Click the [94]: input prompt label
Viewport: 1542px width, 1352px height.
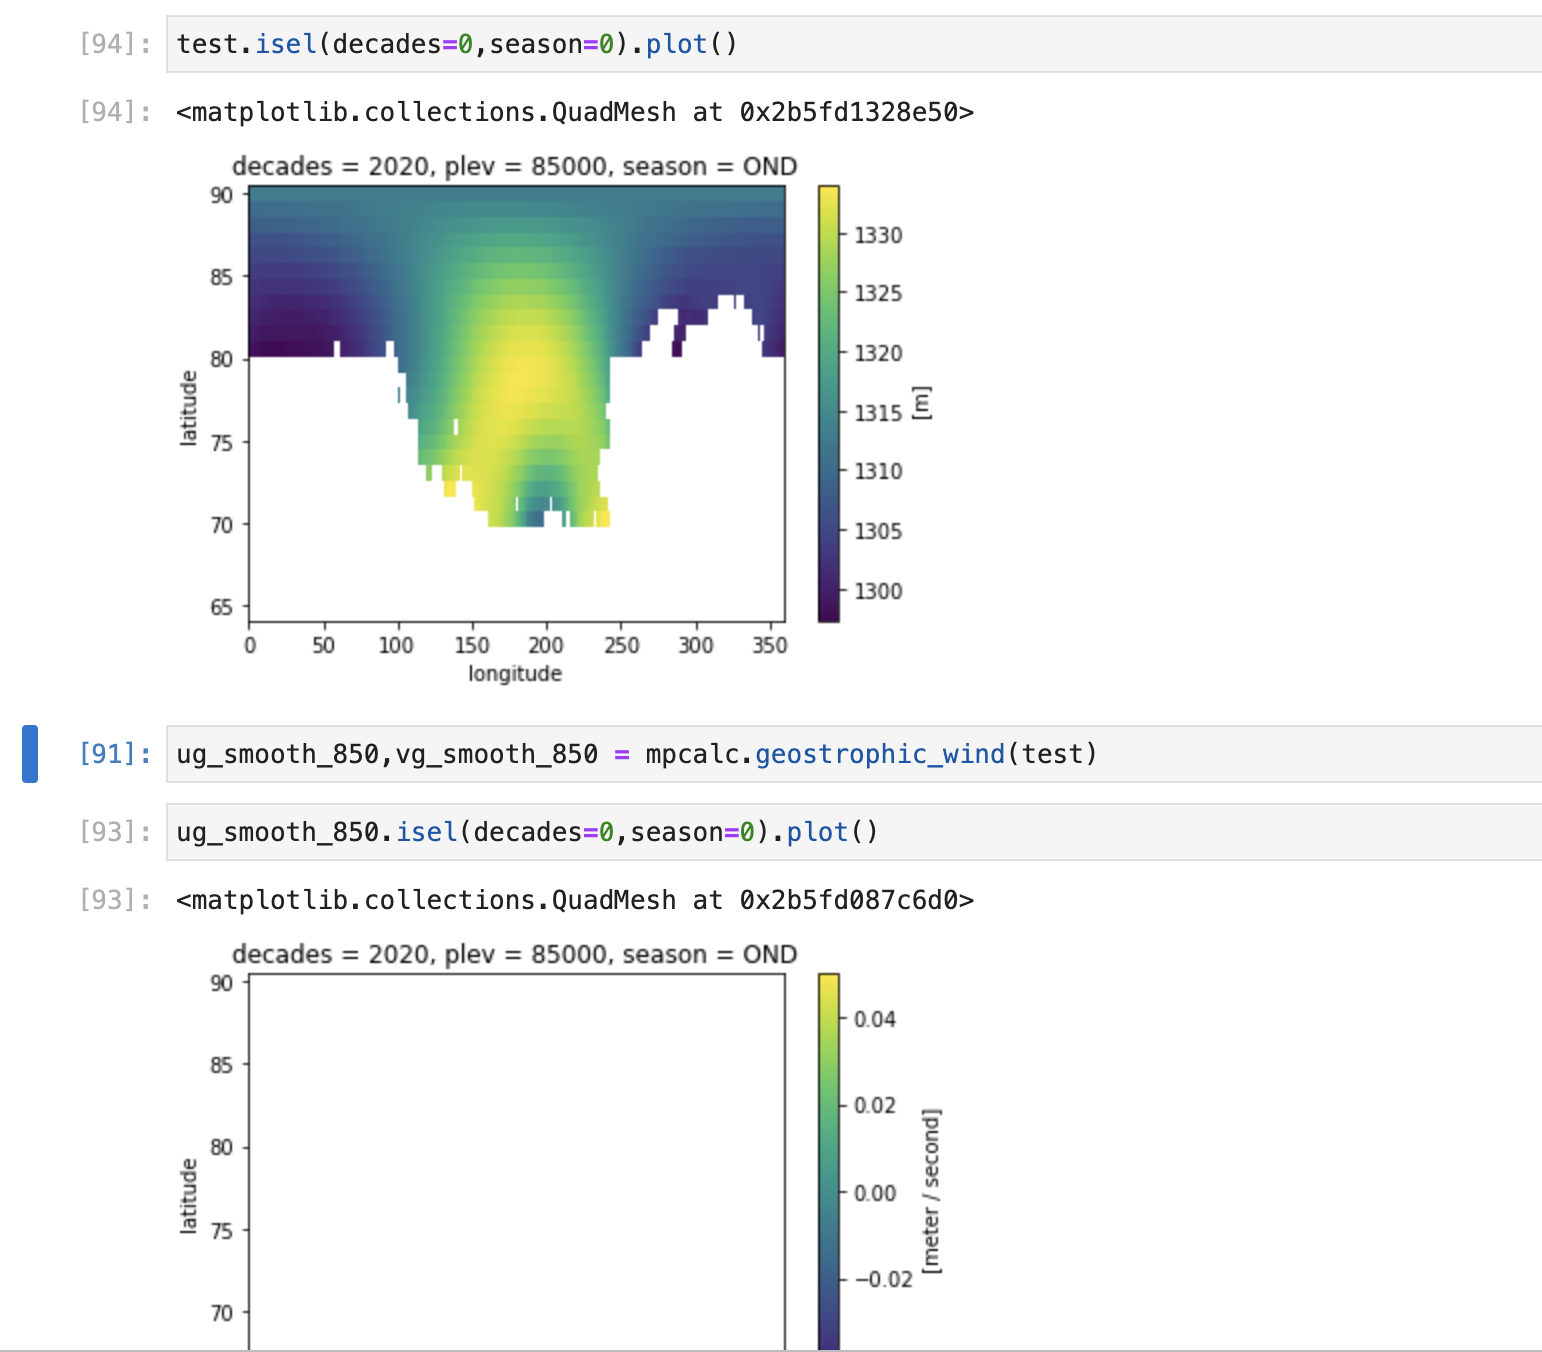click(x=116, y=44)
